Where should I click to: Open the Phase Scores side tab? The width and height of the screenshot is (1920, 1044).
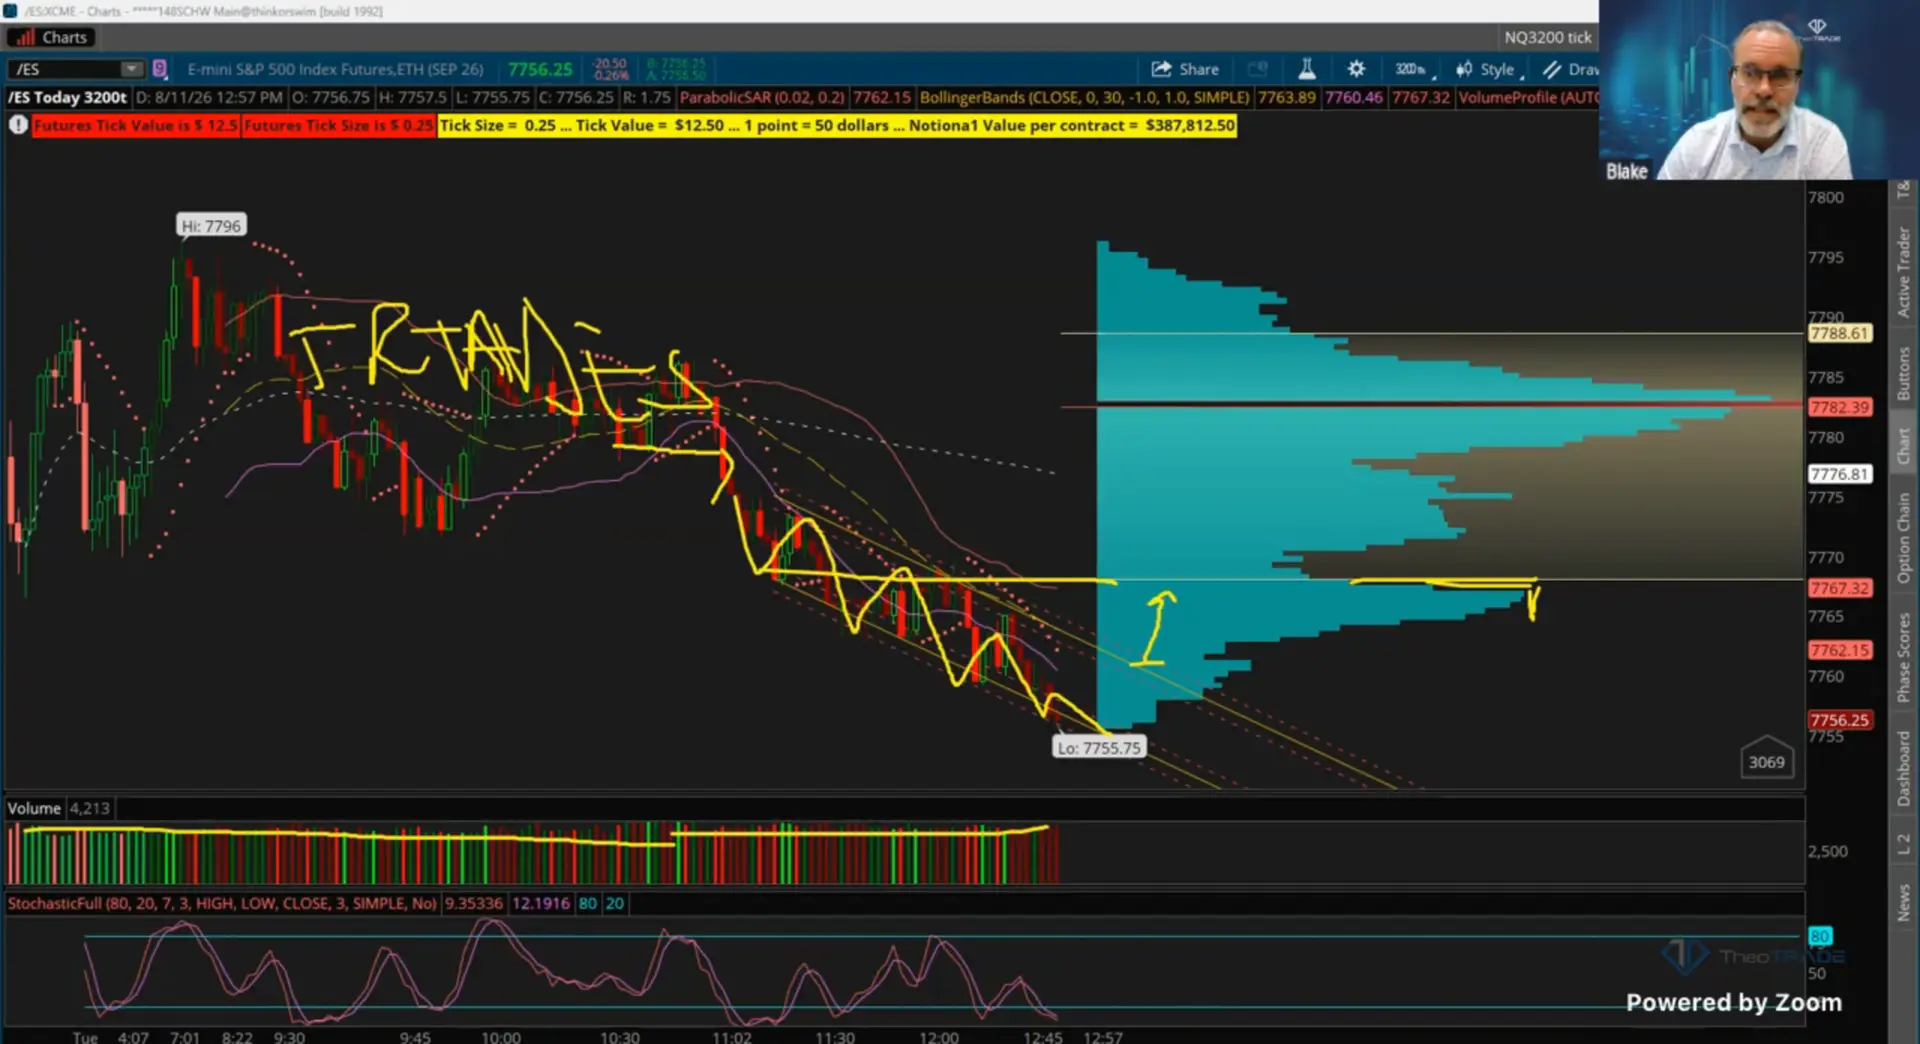1903,657
